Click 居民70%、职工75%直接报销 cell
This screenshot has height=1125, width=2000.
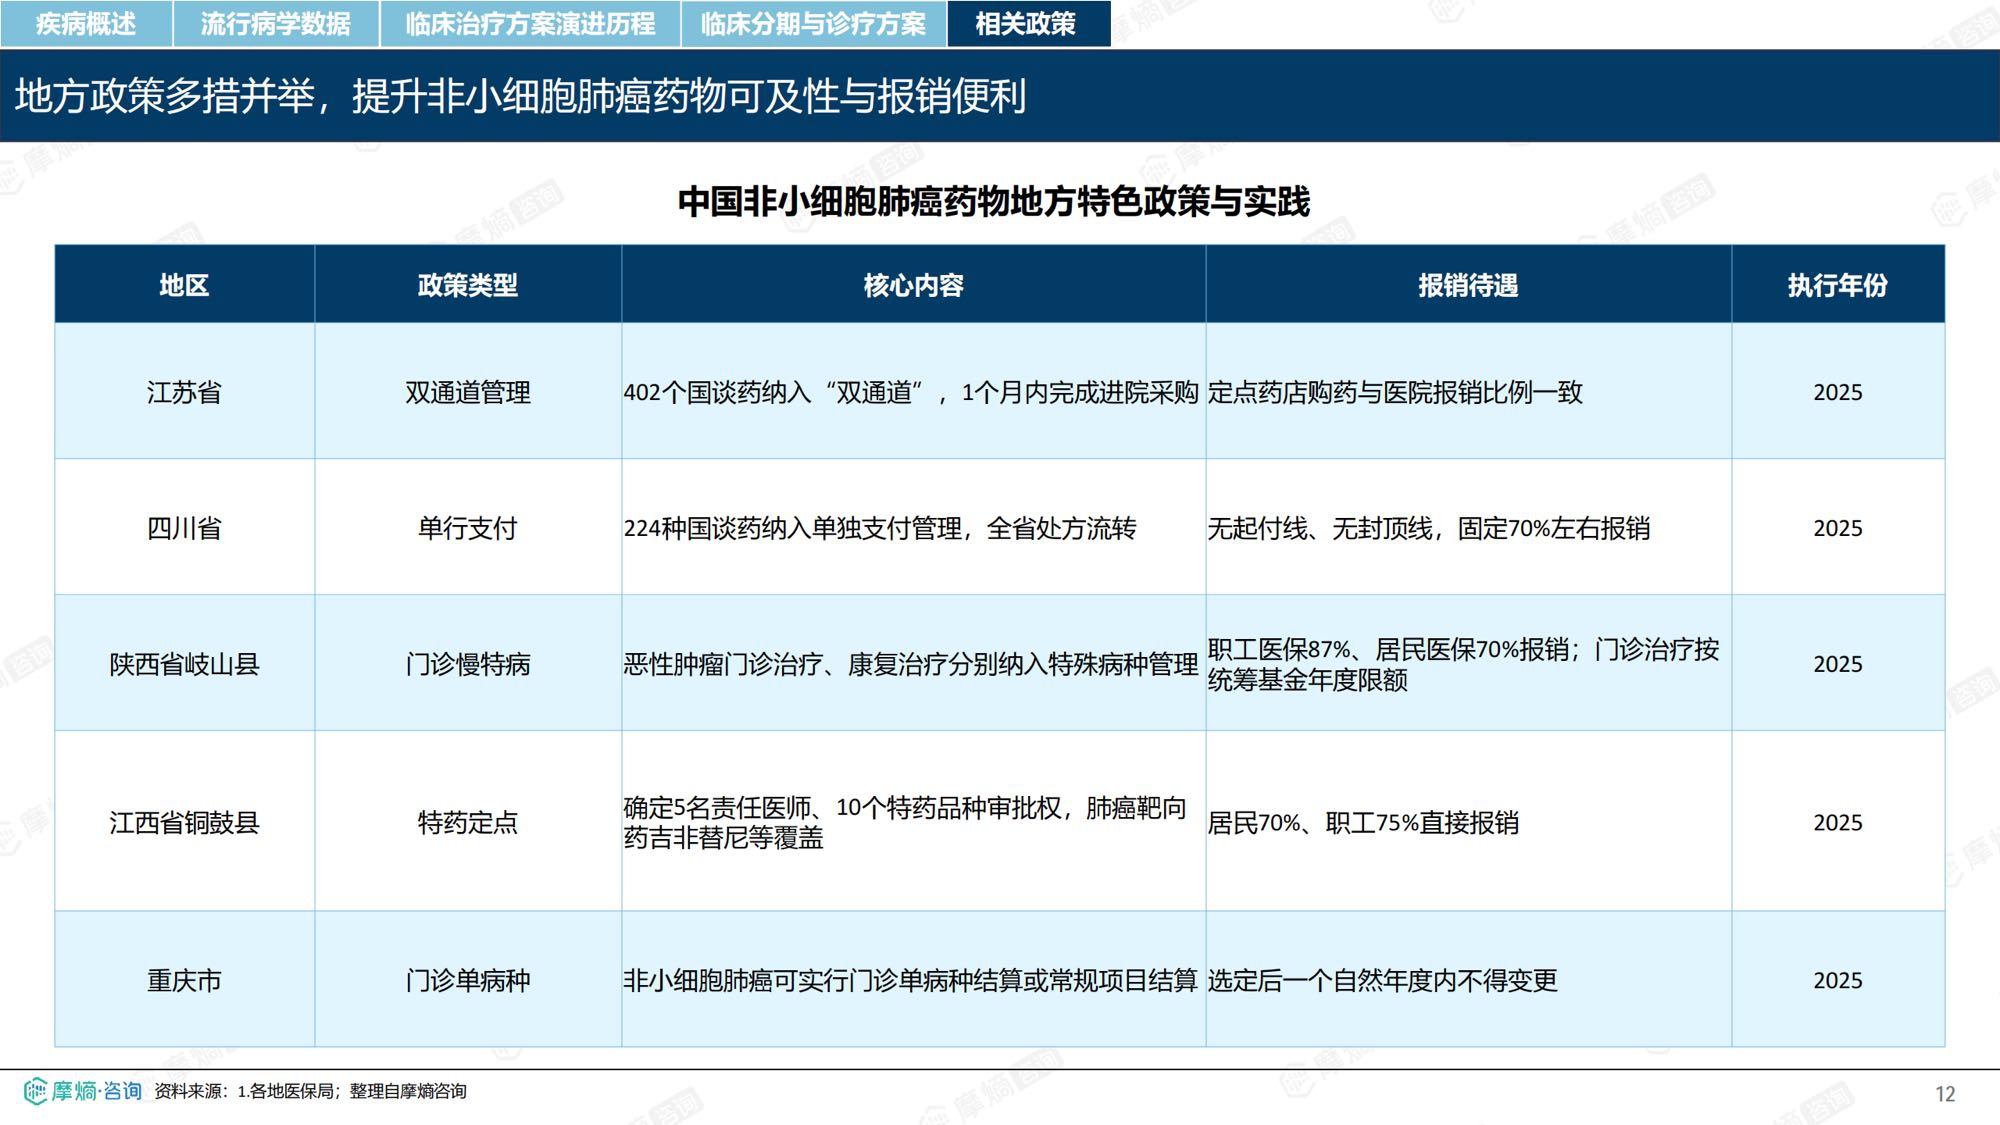pyautogui.click(x=1469, y=822)
